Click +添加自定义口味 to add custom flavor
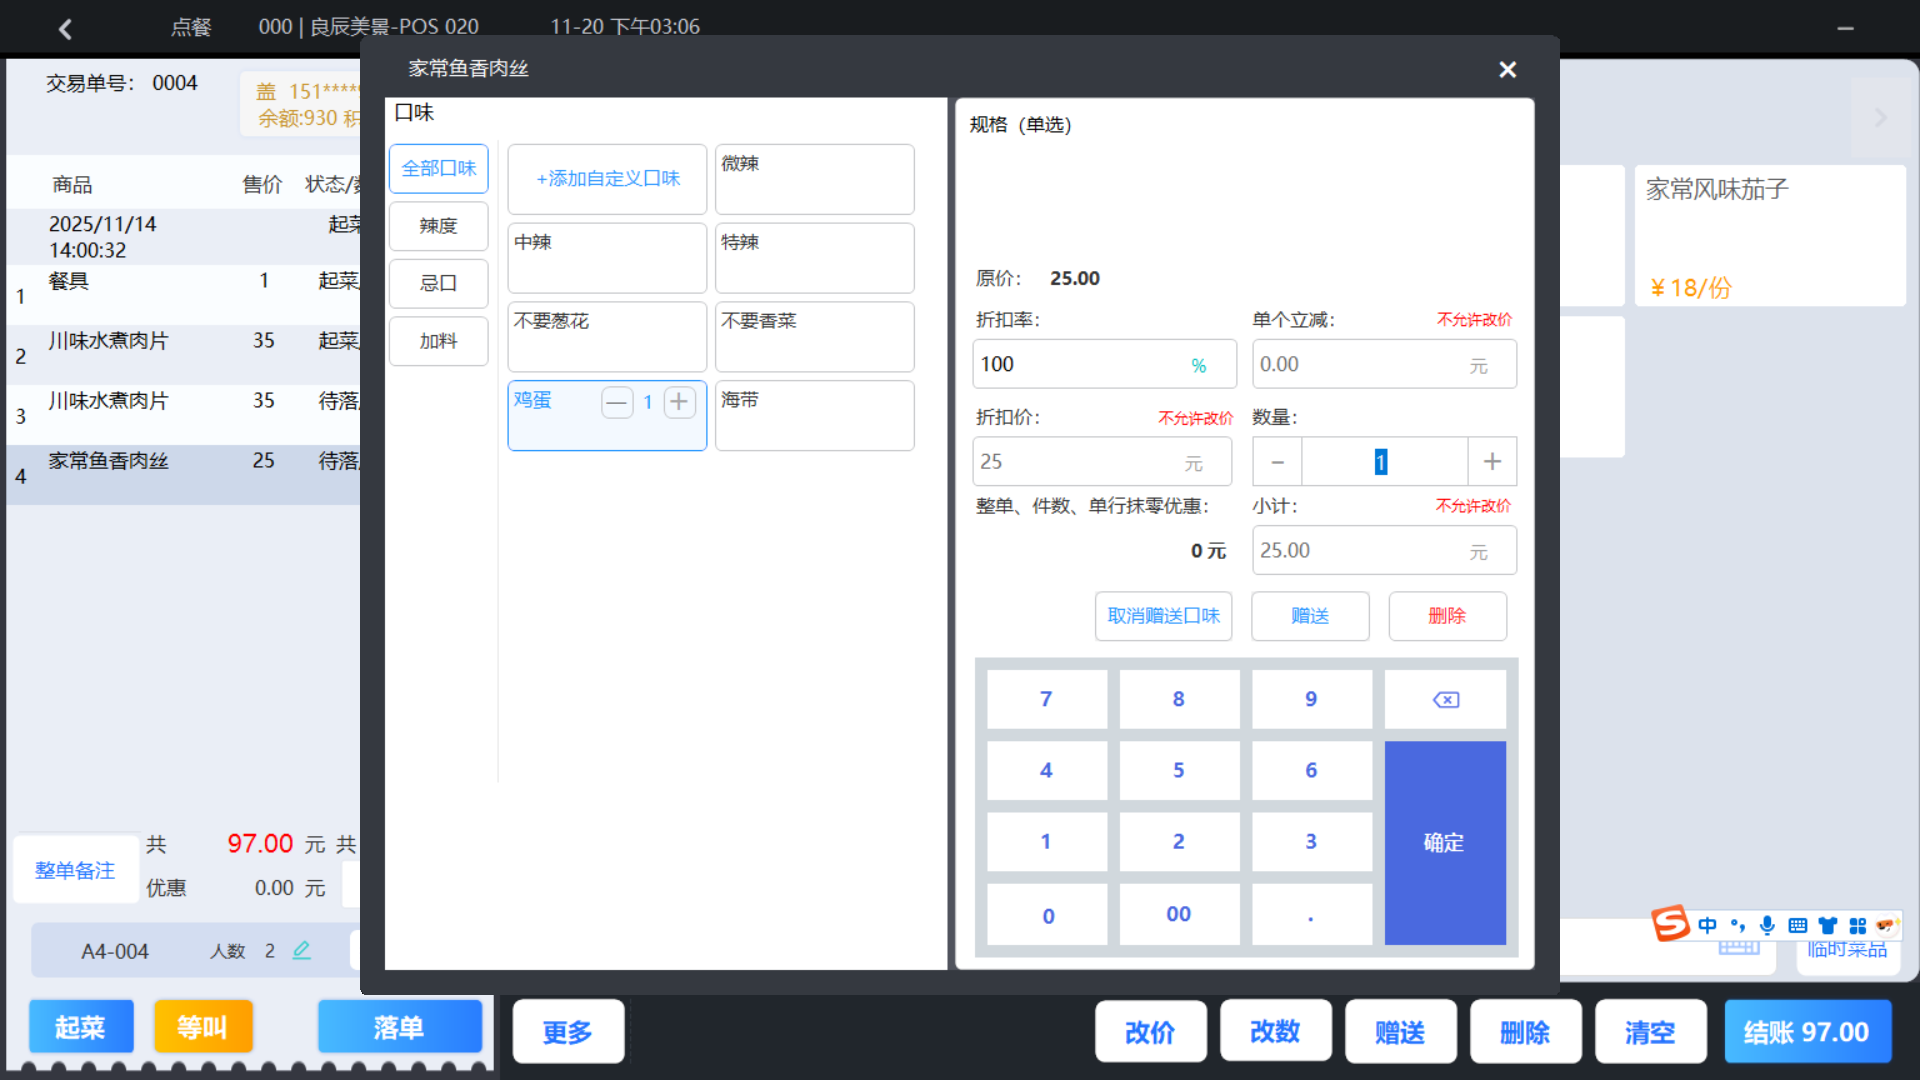The height and width of the screenshot is (1080, 1920). tap(607, 179)
